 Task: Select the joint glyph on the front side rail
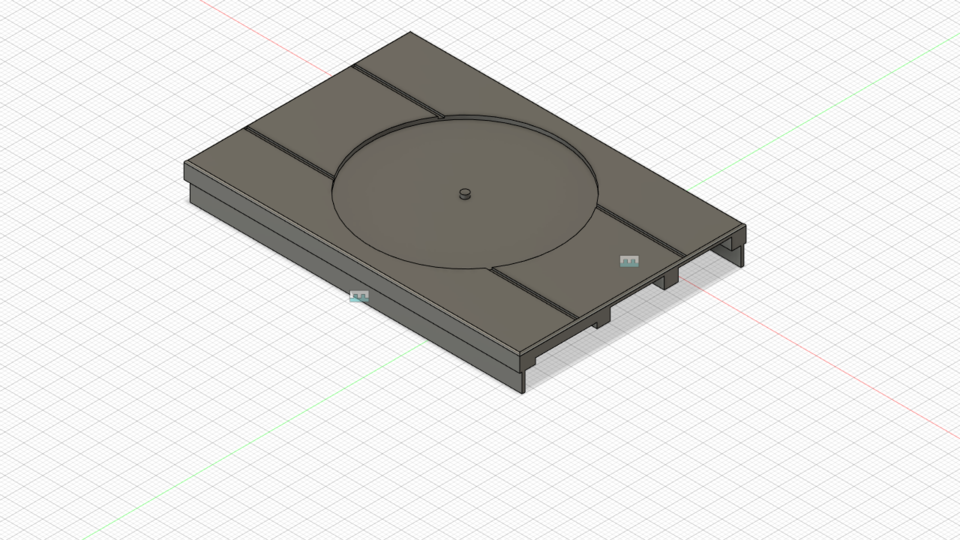pos(359,296)
